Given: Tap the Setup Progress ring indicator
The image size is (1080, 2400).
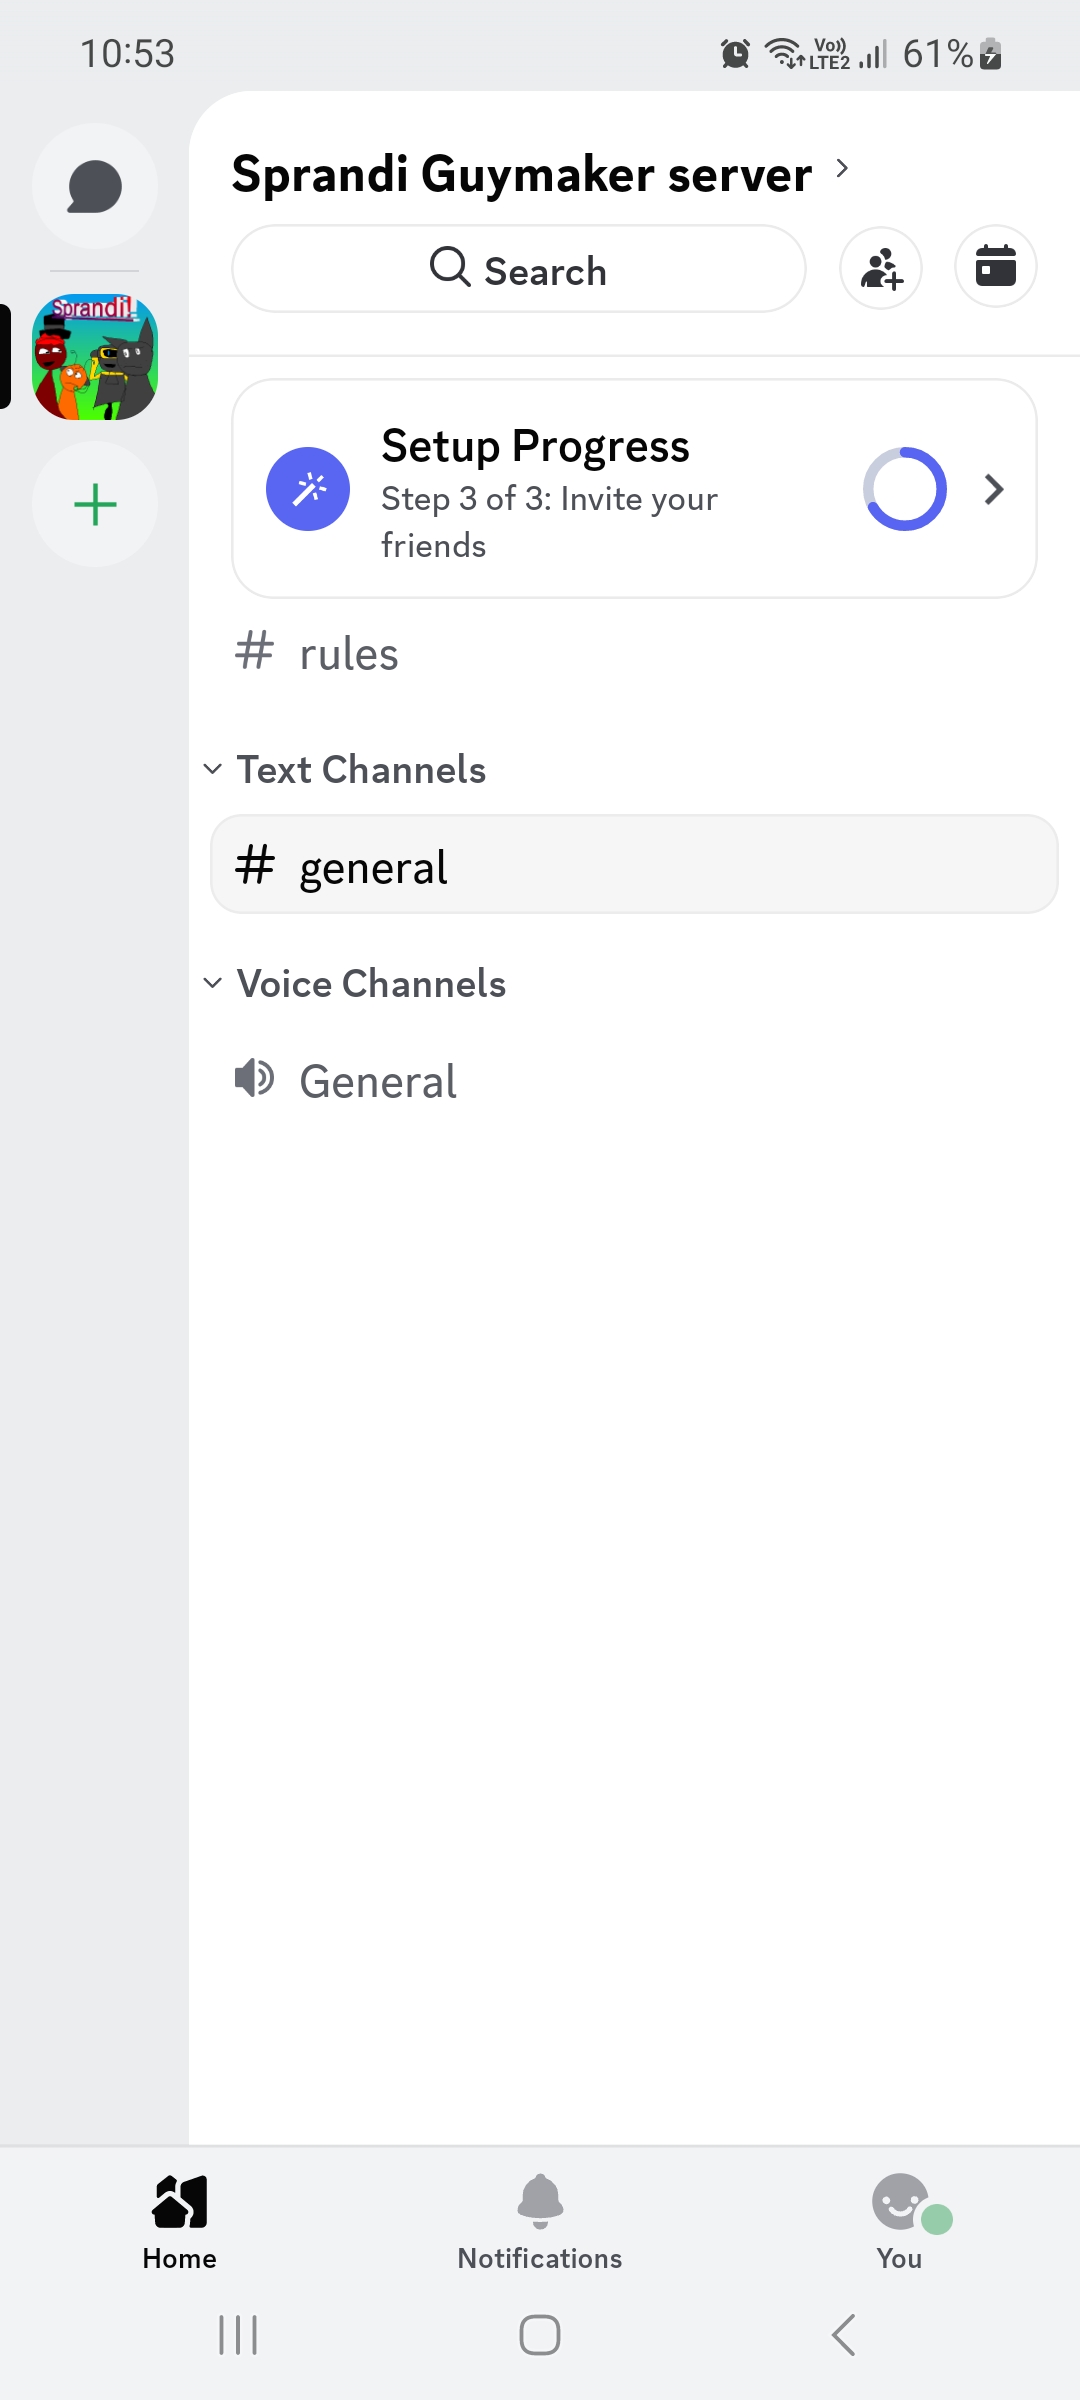Looking at the screenshot, I should (905, 489).
